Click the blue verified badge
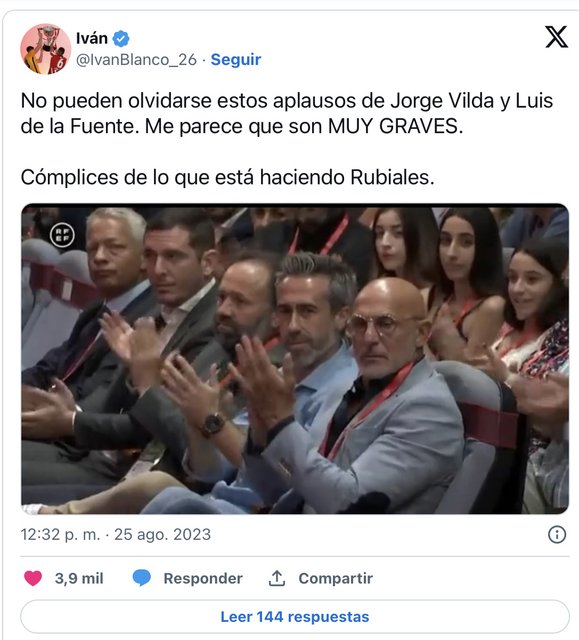Viewport: 579px width, 640px height. [121, 39]
